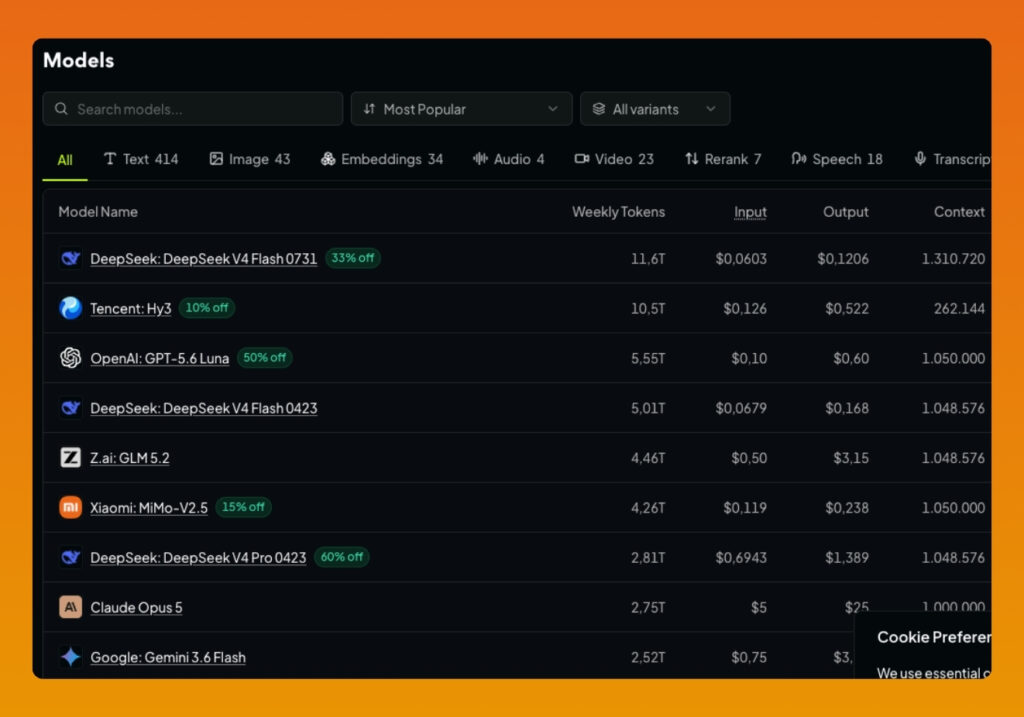Open the Tencent: Hy3 model link
This screenshot has width=1024, height=717.
(131, 308)
